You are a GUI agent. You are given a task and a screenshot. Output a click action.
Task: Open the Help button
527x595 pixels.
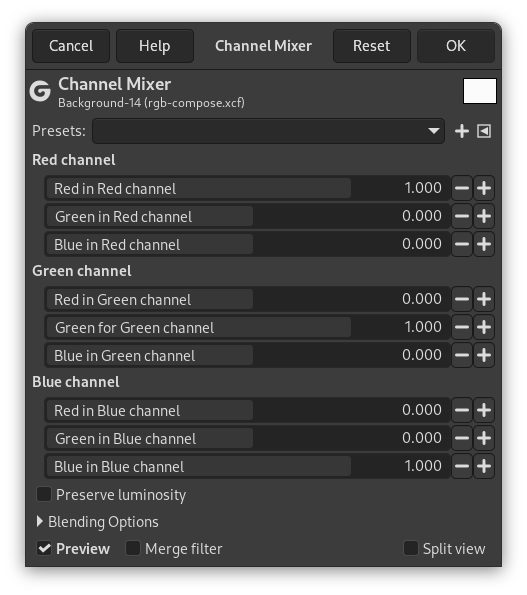pos(155,46)
